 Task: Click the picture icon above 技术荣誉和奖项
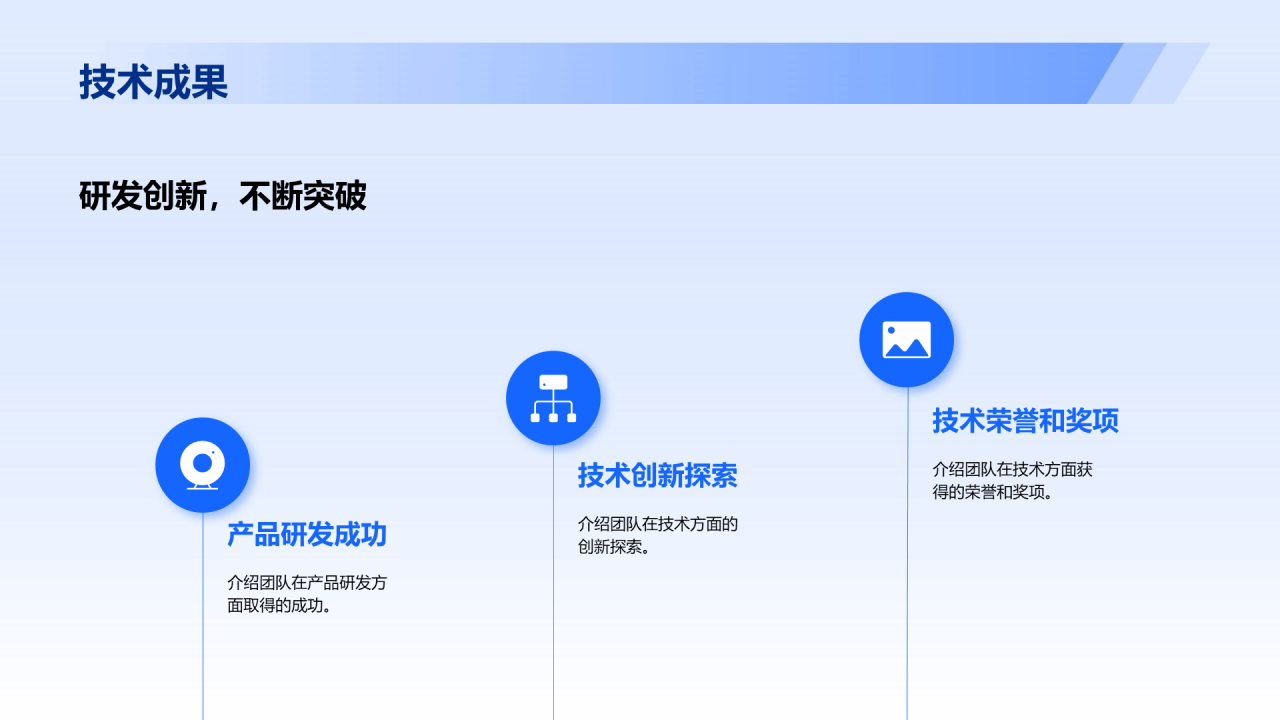coord(907,340)
